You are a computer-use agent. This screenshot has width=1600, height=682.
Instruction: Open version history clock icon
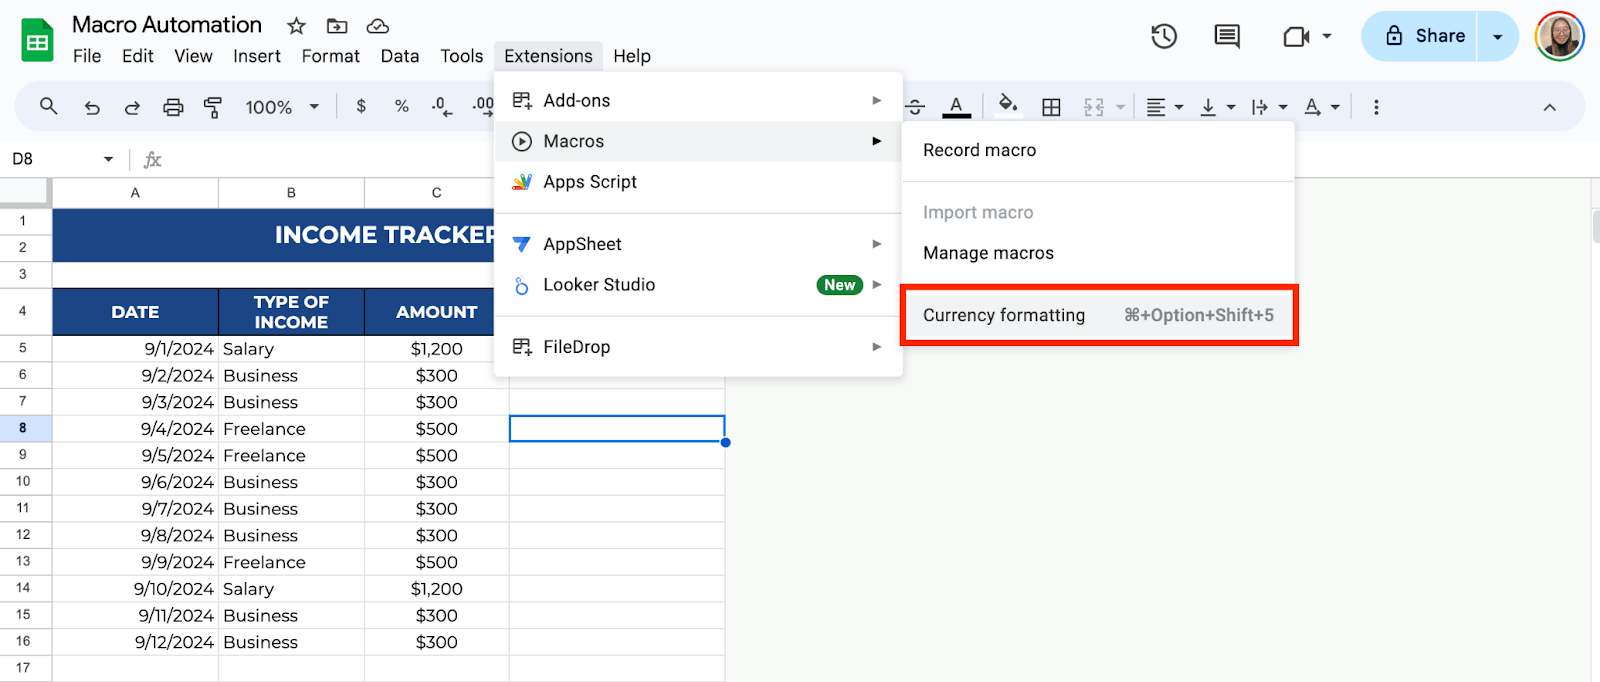(x=1163, y=37)
